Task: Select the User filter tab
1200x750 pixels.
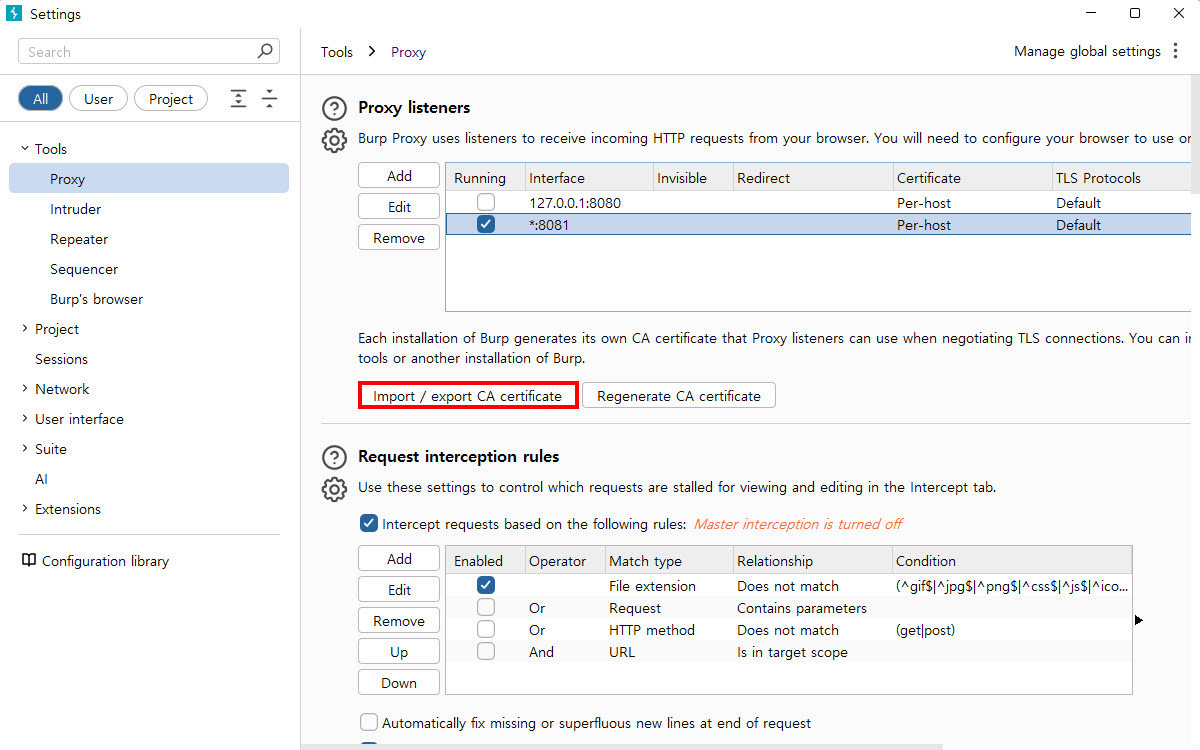Action: (98, 99)
